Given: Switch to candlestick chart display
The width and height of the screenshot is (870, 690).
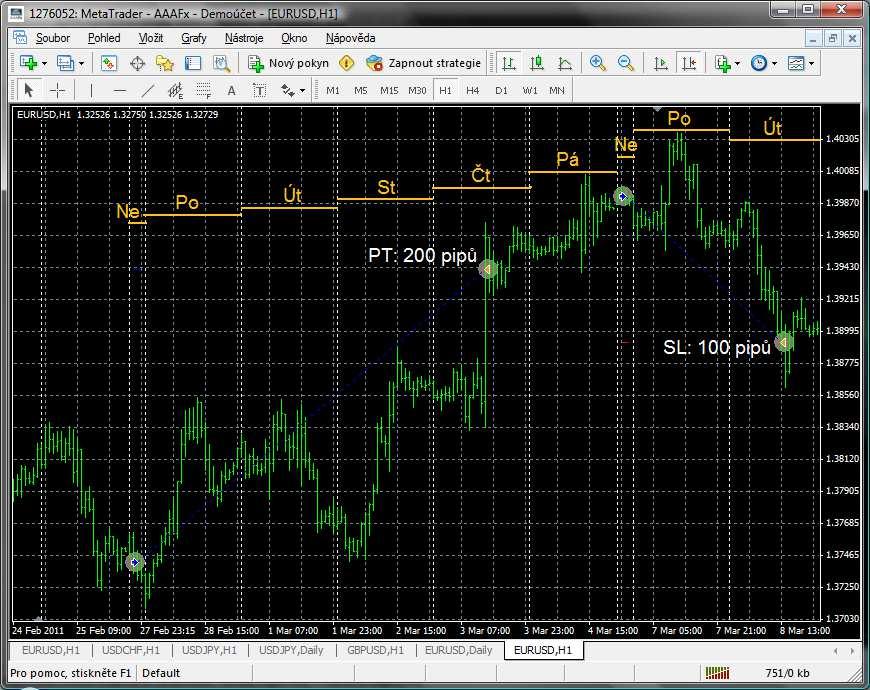Looking at the screenshot, I should tap(537, 63).
